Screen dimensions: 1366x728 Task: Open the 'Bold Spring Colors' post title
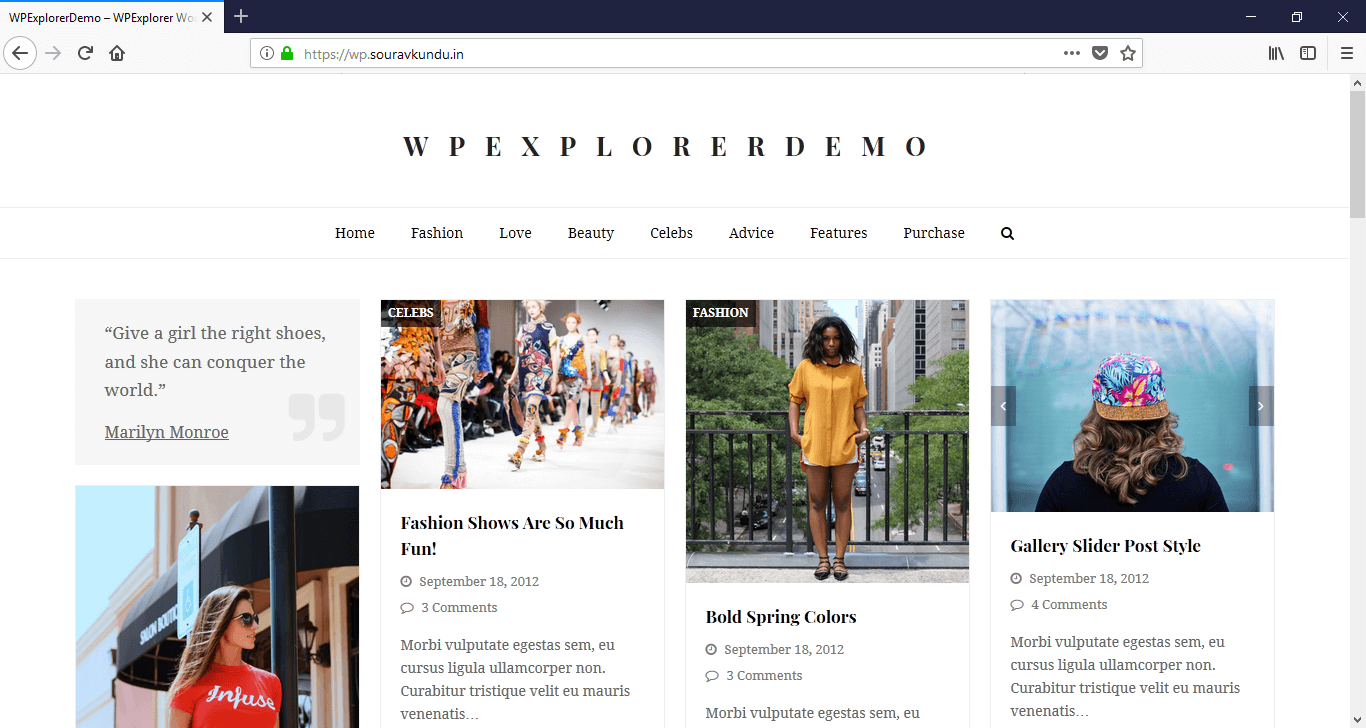pyautogui.click(x=781, y=617)
